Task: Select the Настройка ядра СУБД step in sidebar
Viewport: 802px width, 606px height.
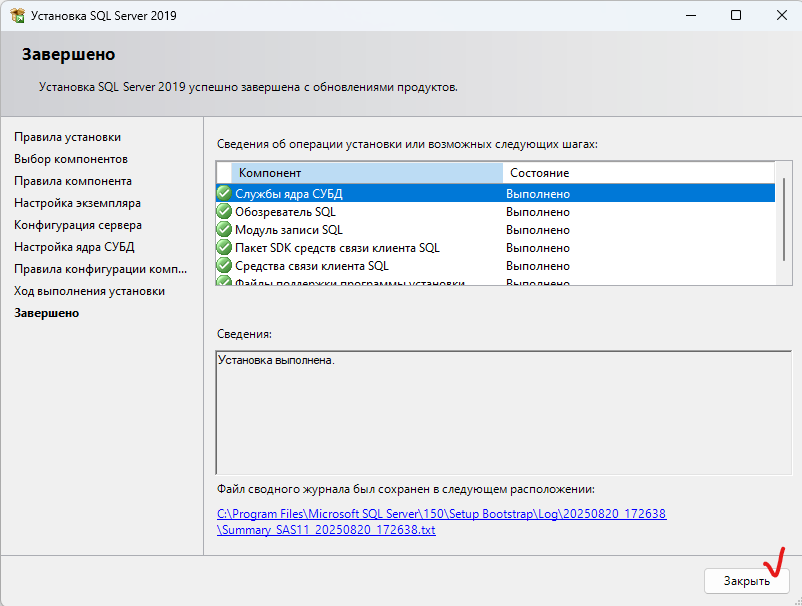Action: (x=74, y=247)
